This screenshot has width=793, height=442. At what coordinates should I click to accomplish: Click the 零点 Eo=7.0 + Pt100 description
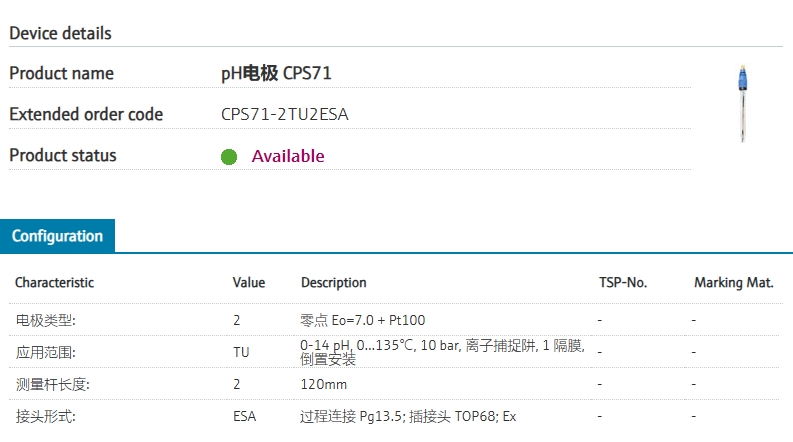(363, 320)
